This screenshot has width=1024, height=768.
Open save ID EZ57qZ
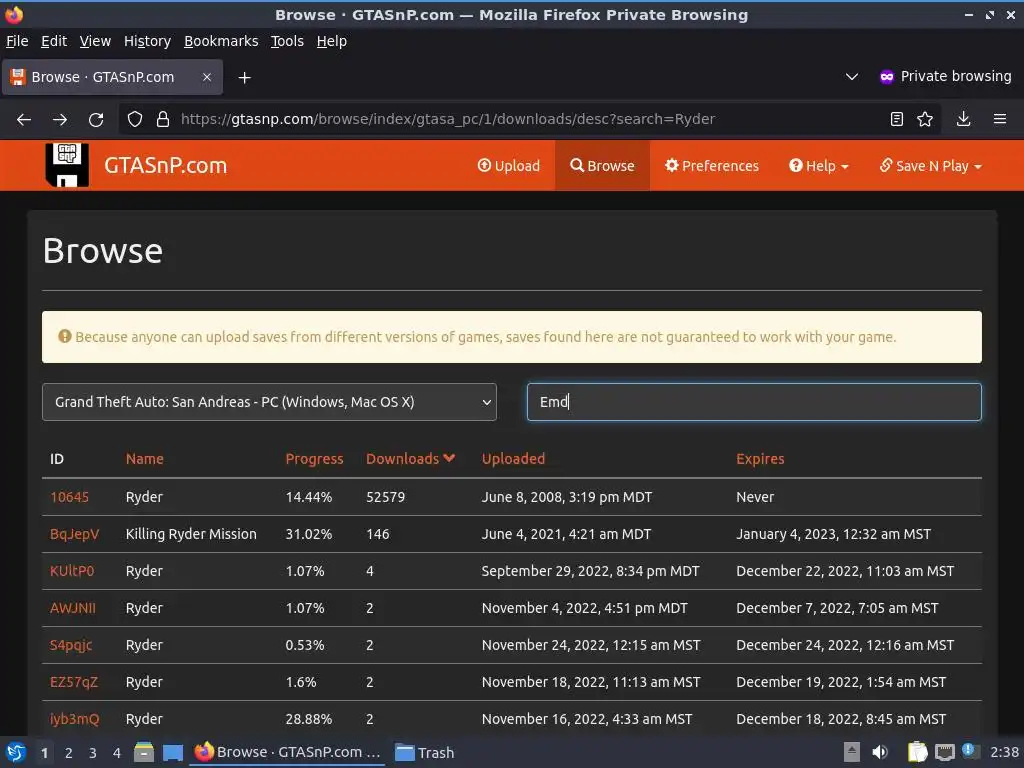click(74, 682)
